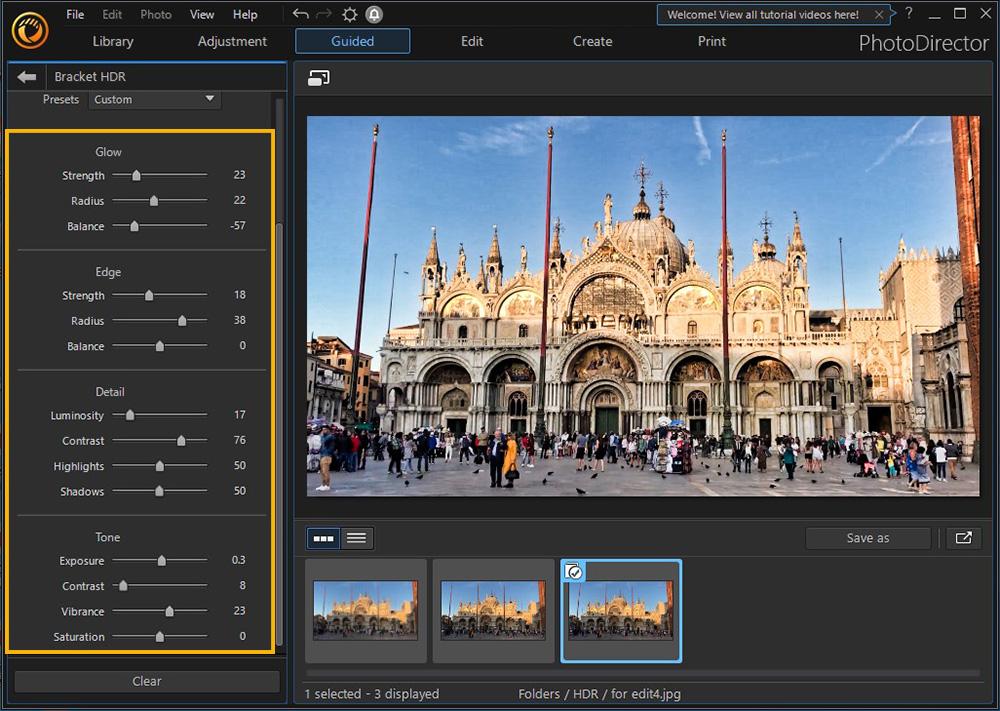Open the notifications bell icon
Image resolution: width=1000 pixels, height=711 pixels.
(372, 14)
